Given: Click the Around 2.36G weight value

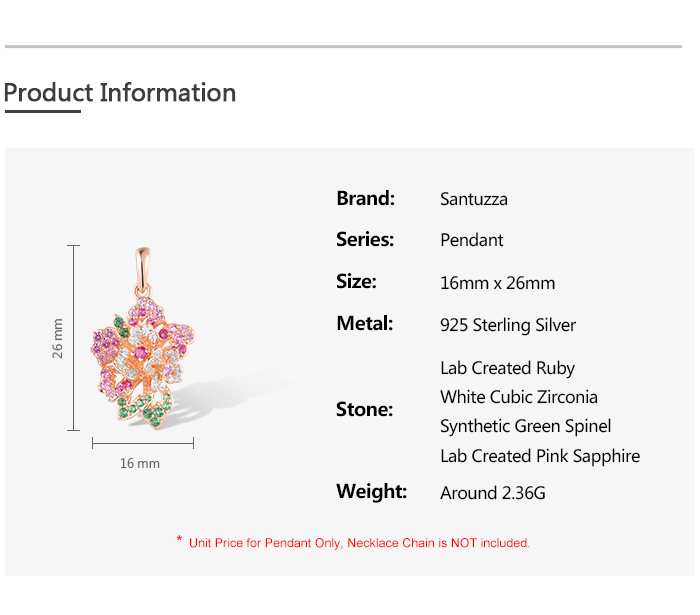Looking at the screenshot, I should click(493, 493).
